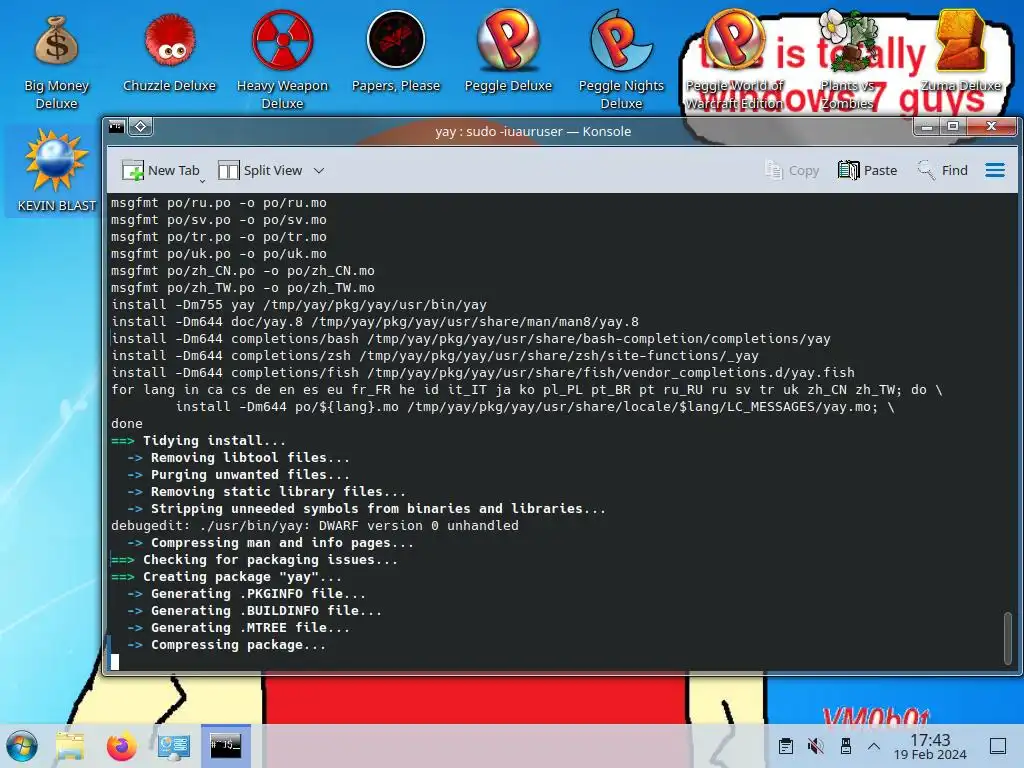Screen dimensions: 1024x768
Task: Click Konsole window title text
Action: click(533, 131)
